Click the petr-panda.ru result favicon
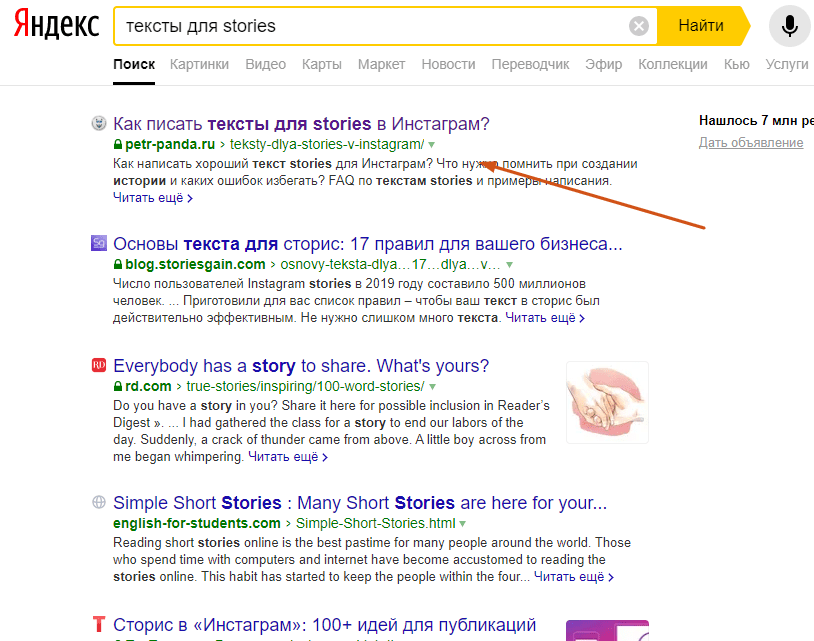Screen dimensions: 814x641 99,124
